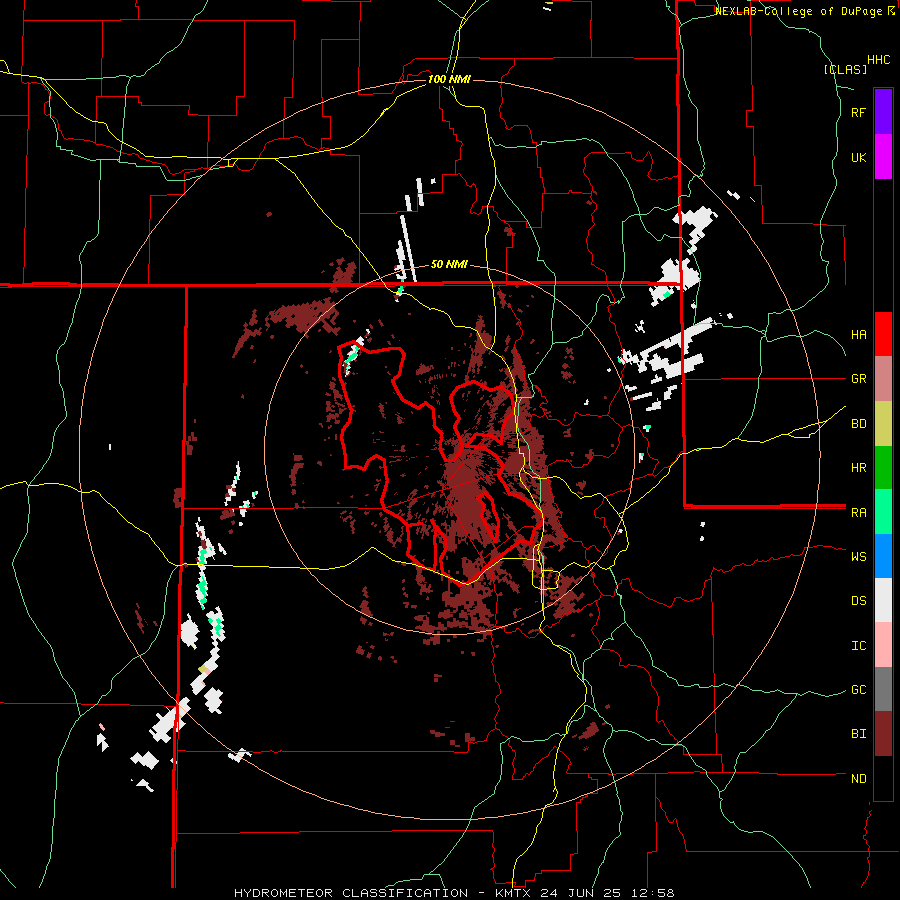Image resolution: width=900 pixels, height=900 pixels.
Task: Click the red HA legend swatch
Action: 883,334
